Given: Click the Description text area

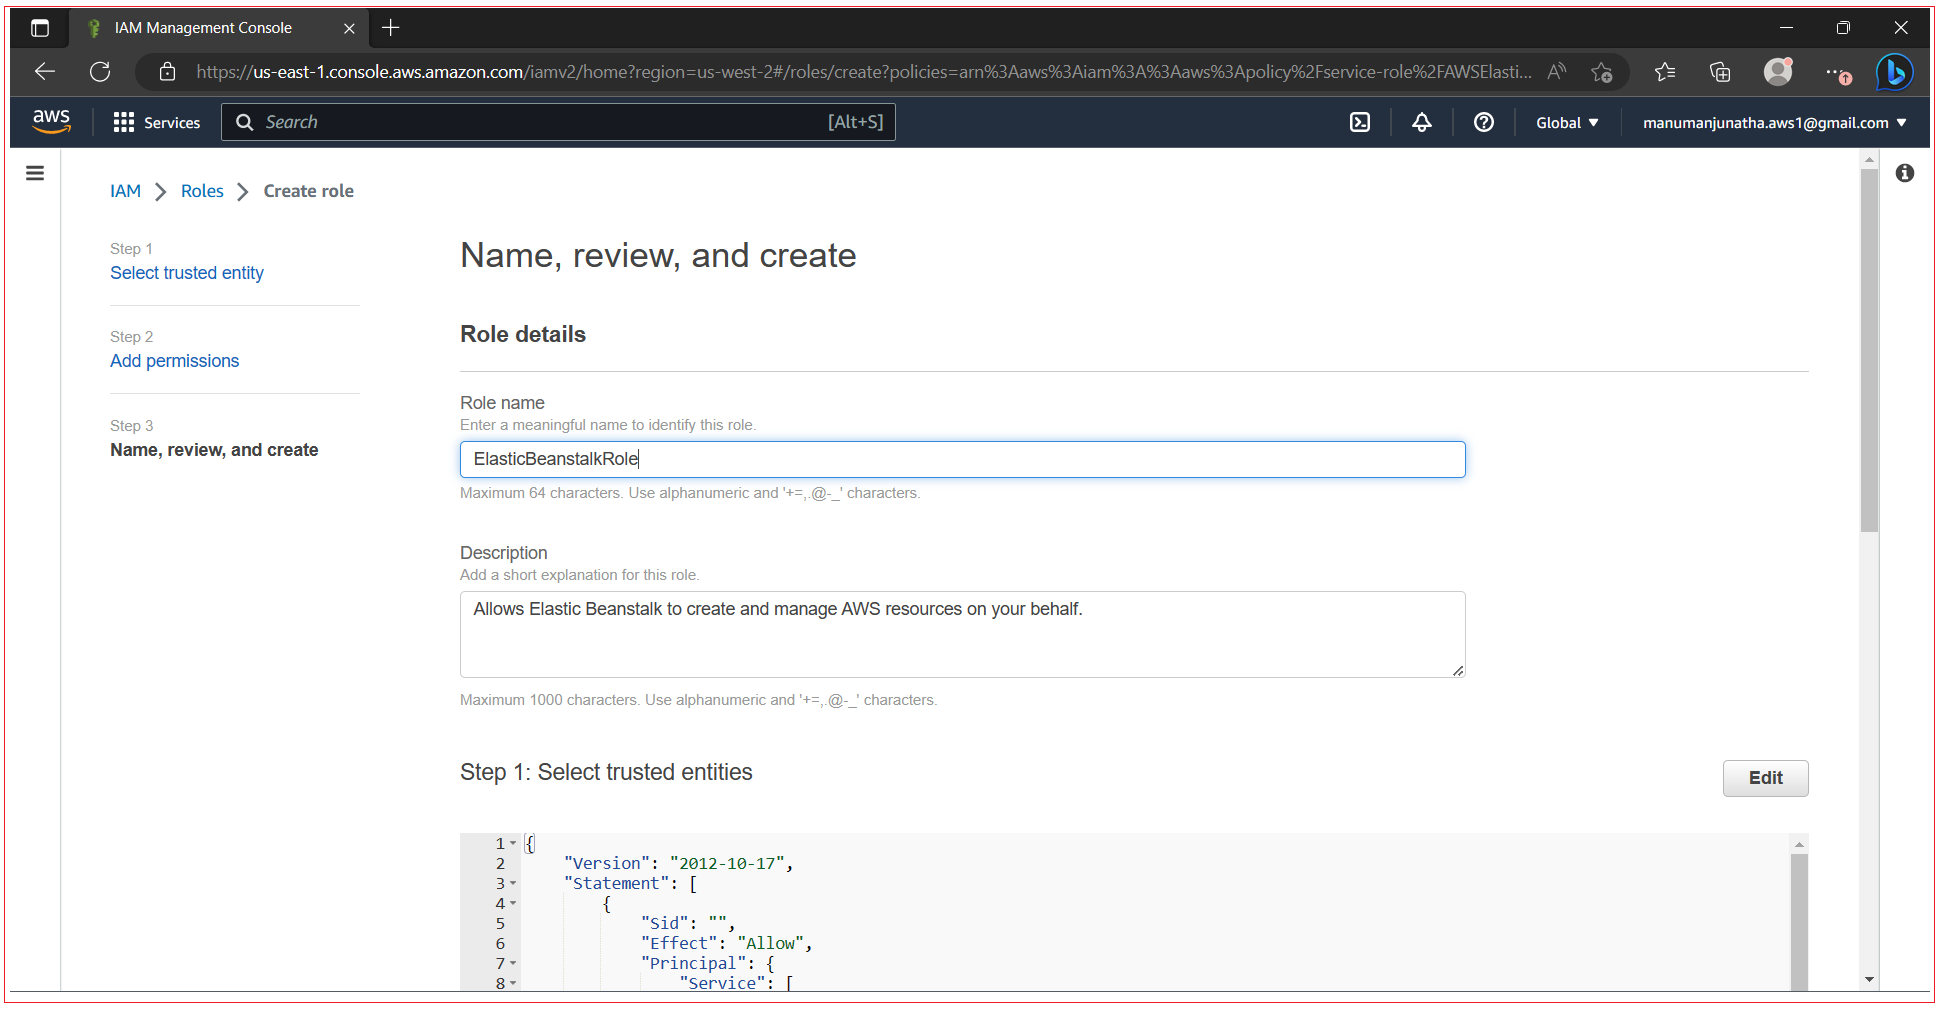Looking at the screenshot, I should click(x=963, y=634).
